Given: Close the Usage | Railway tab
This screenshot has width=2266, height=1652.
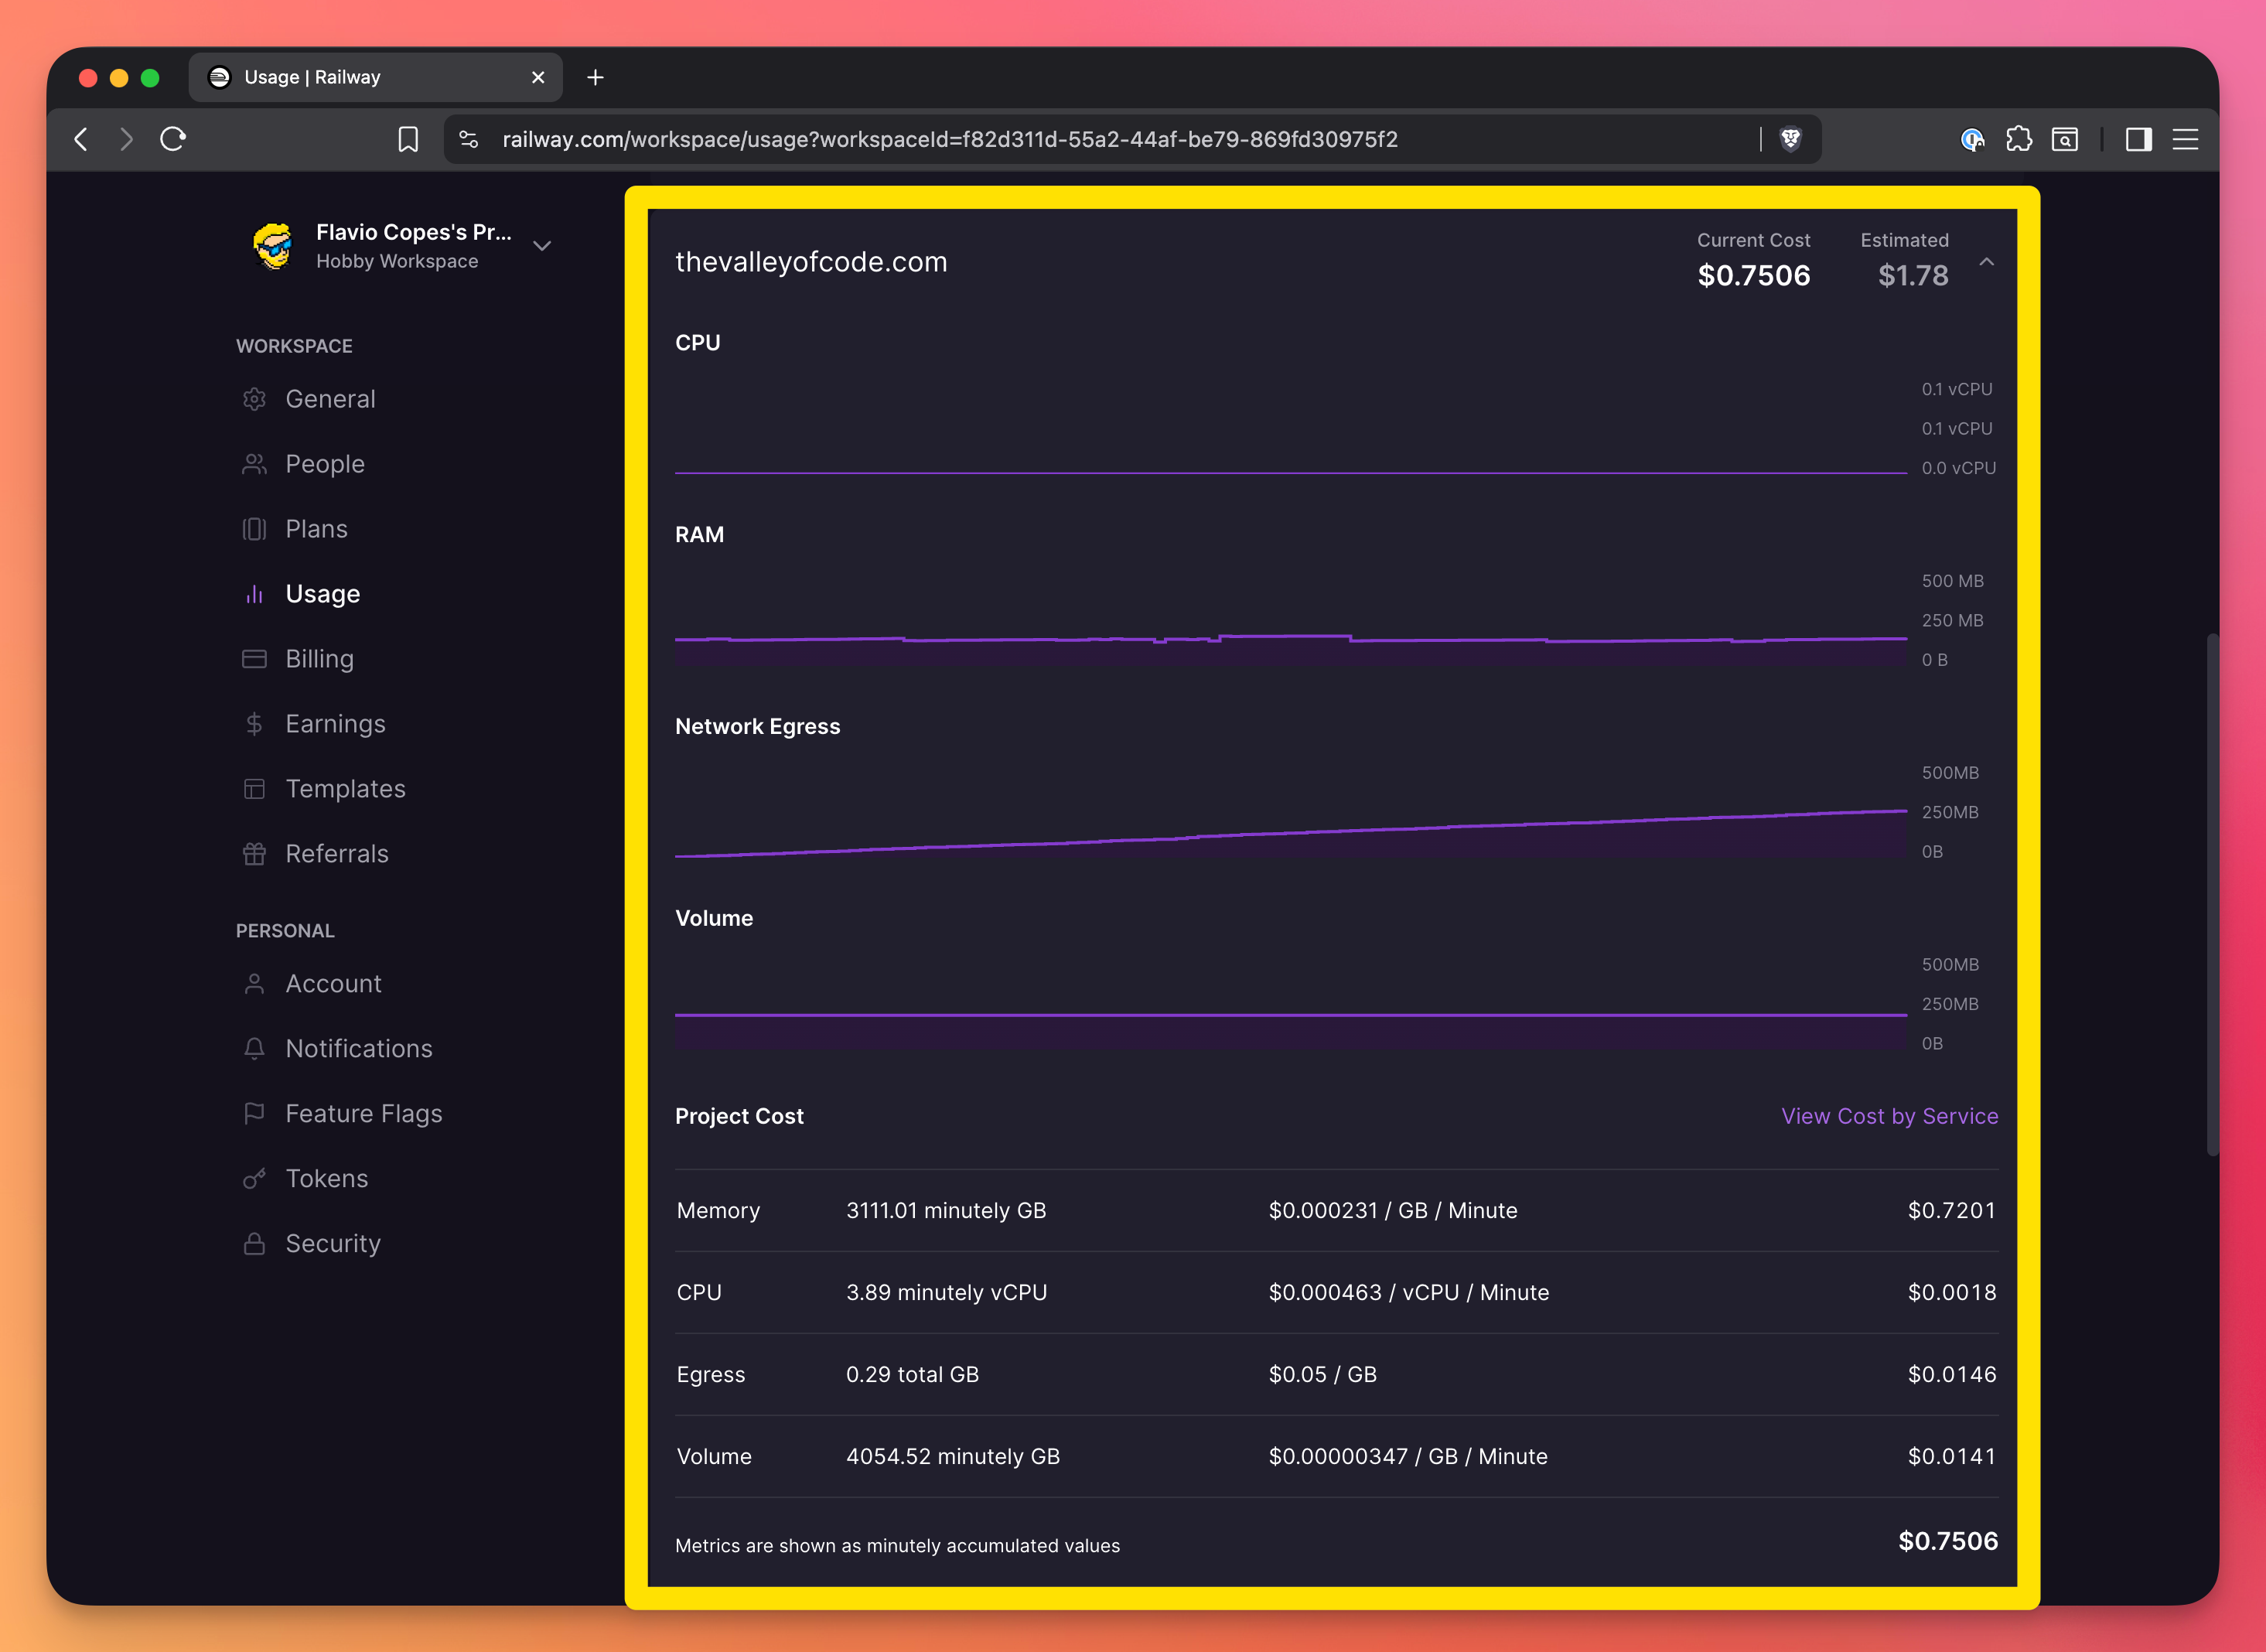Looking at the screenshot, I should [x=538, y=77].
